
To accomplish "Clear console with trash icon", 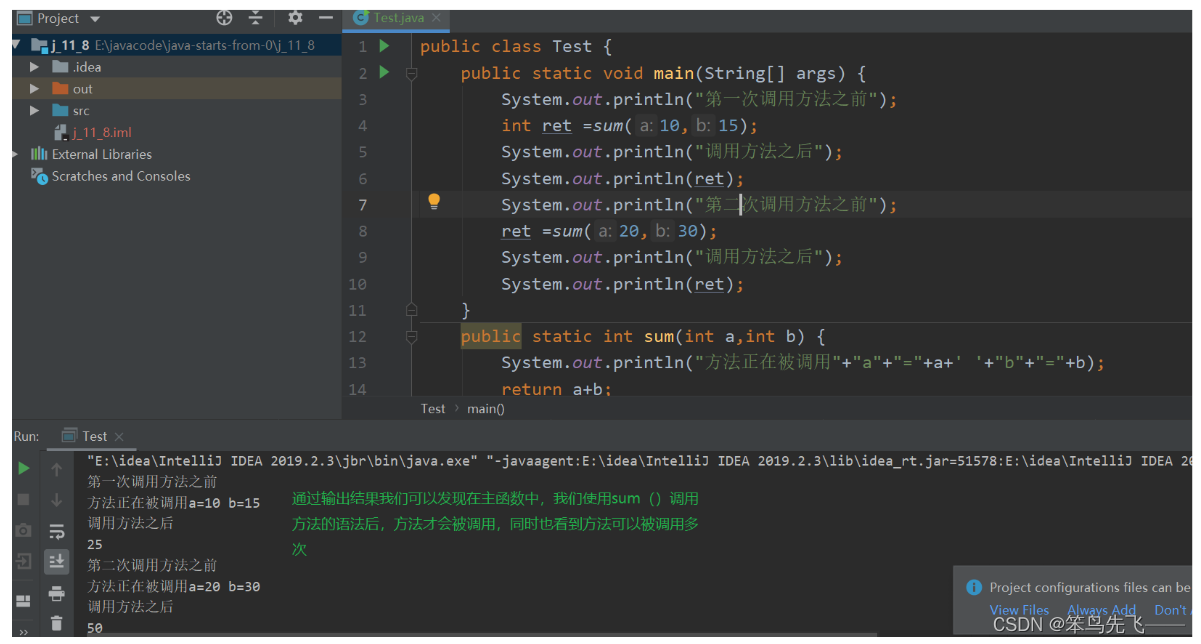I will pos(57,623).
